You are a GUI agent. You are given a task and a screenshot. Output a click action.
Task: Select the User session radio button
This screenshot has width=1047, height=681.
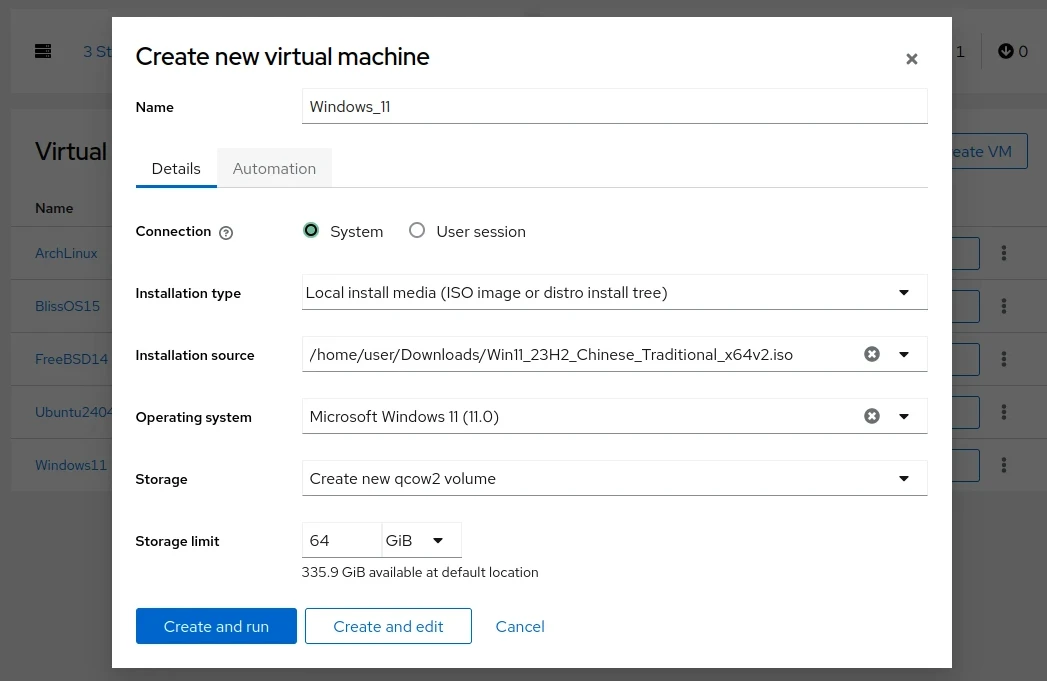pyautogui.click(x=417, y=231)
